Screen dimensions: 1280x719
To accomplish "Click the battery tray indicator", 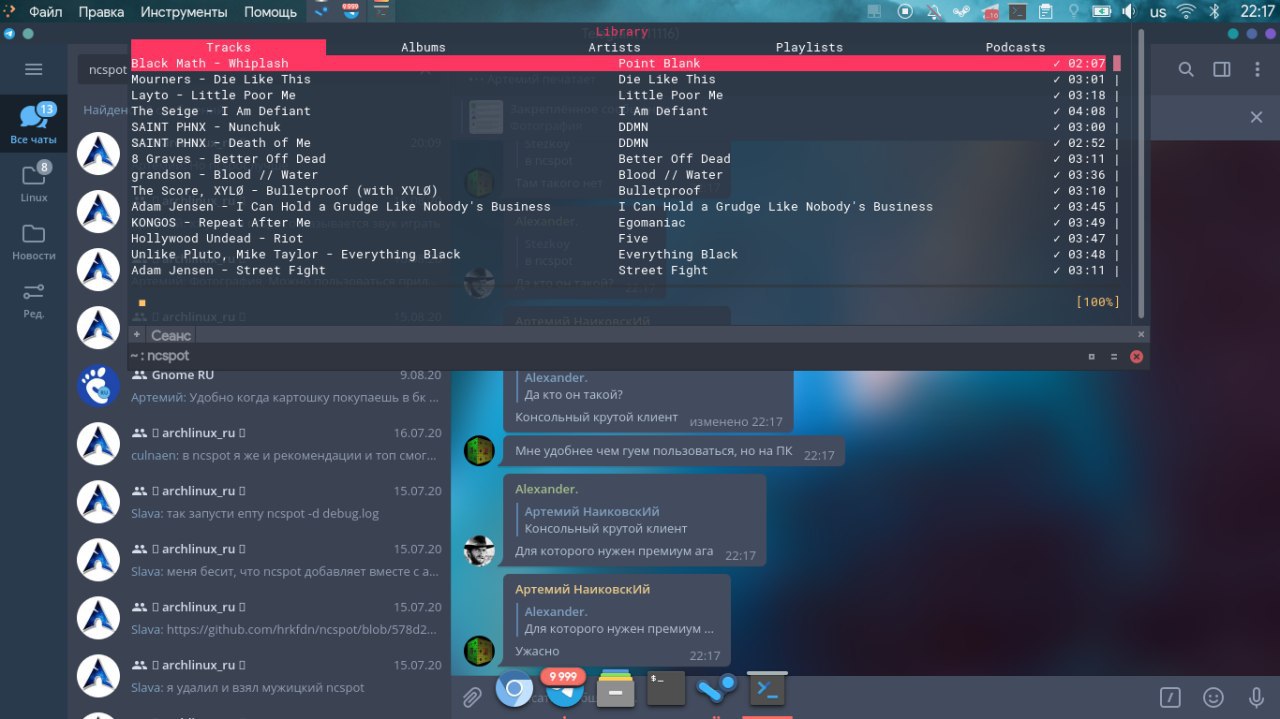I will click(1101, 12).
